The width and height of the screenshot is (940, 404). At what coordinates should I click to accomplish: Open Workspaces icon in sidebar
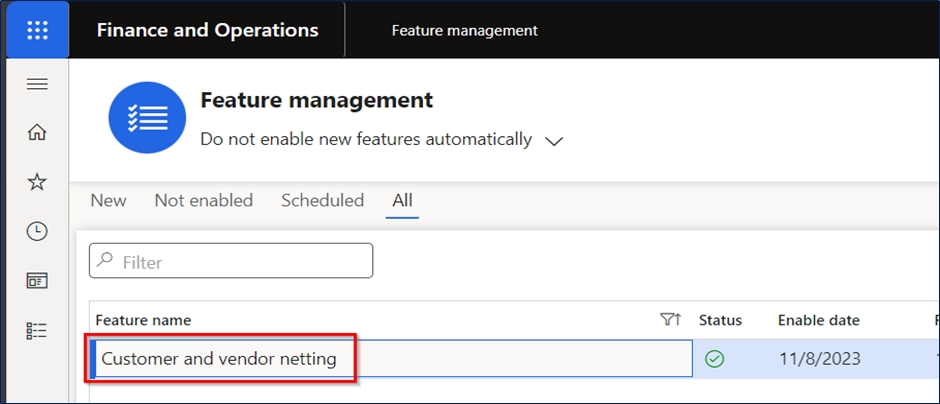(38, 281)
